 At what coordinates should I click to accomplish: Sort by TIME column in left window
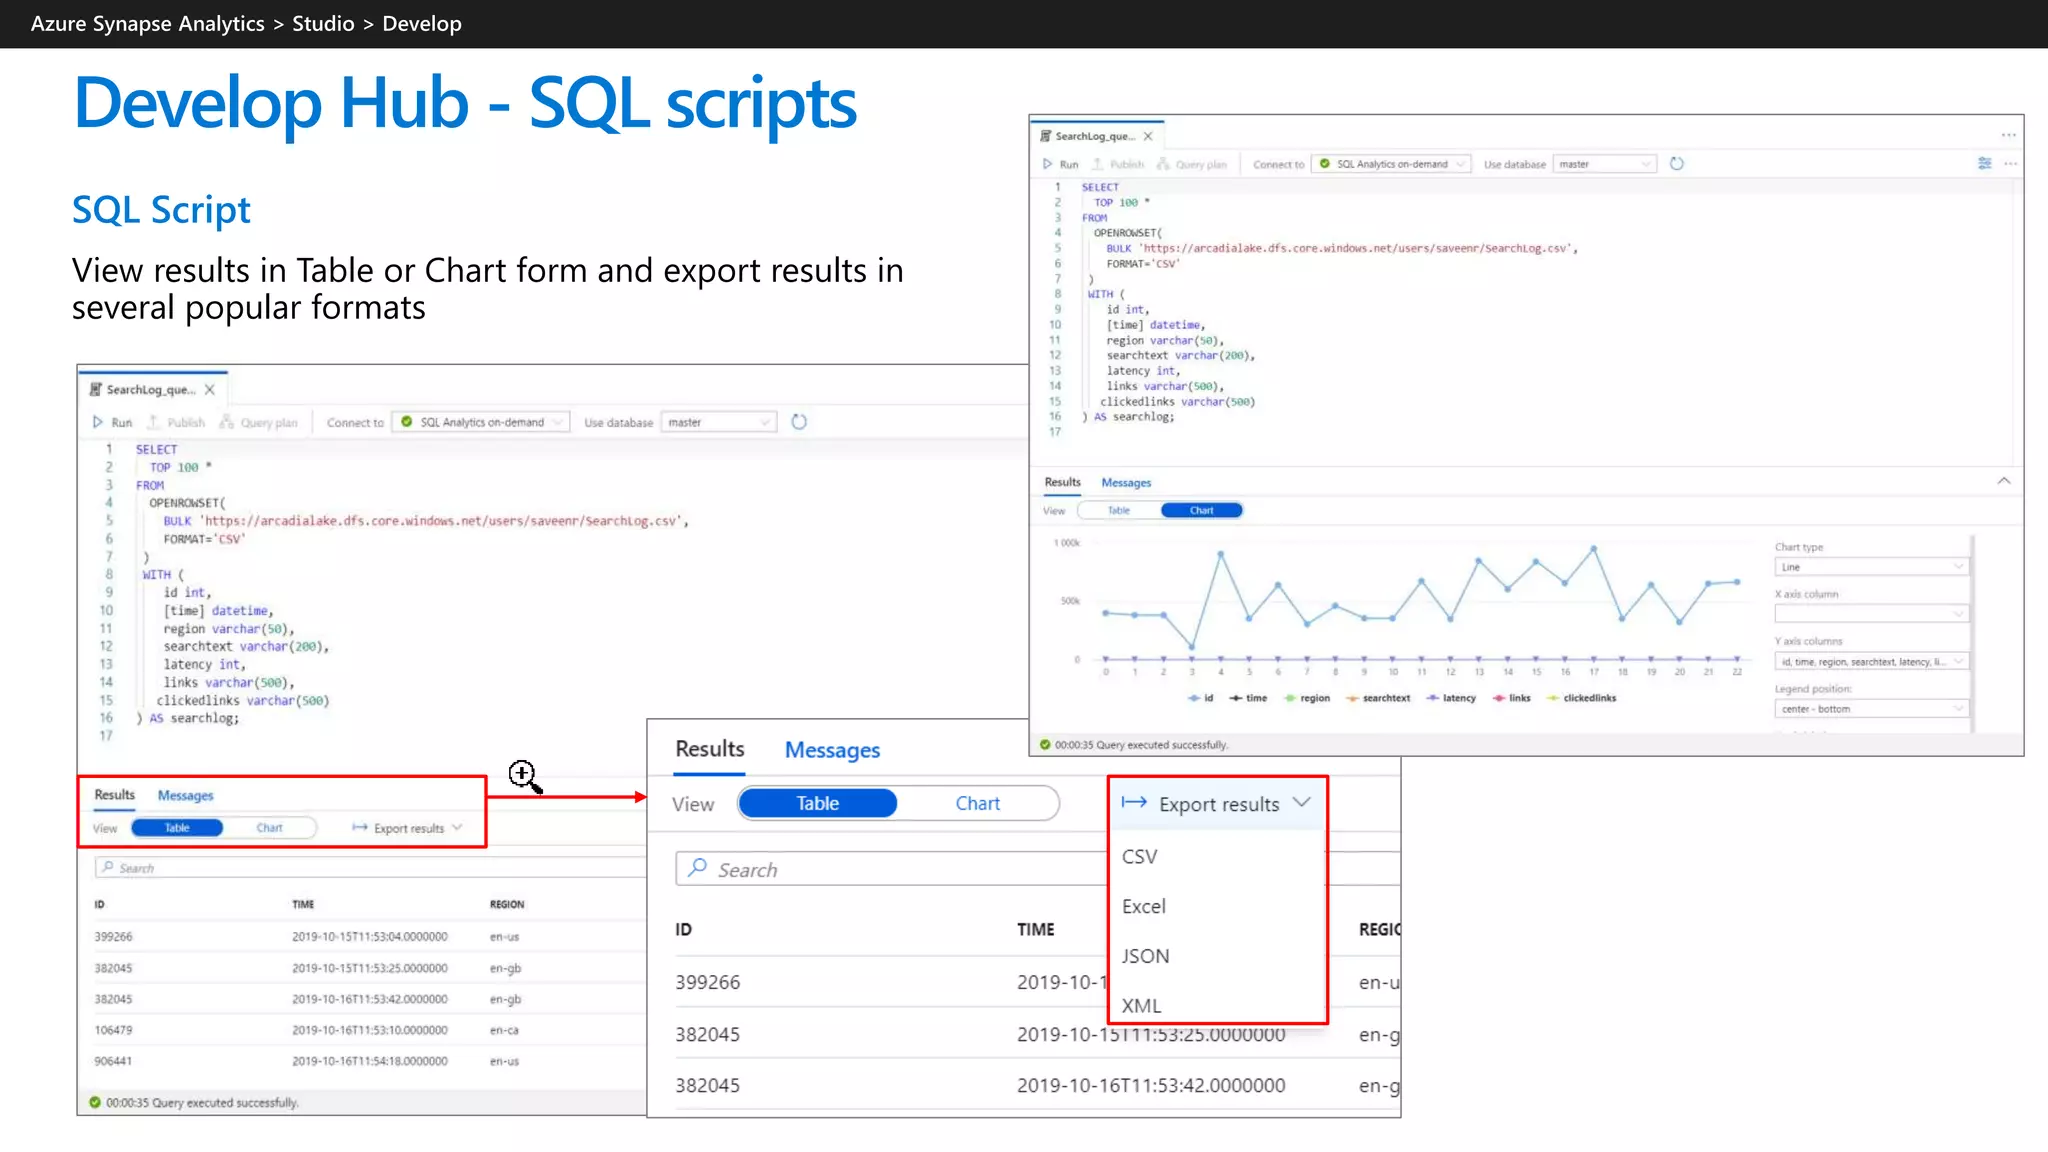(303, 905)
